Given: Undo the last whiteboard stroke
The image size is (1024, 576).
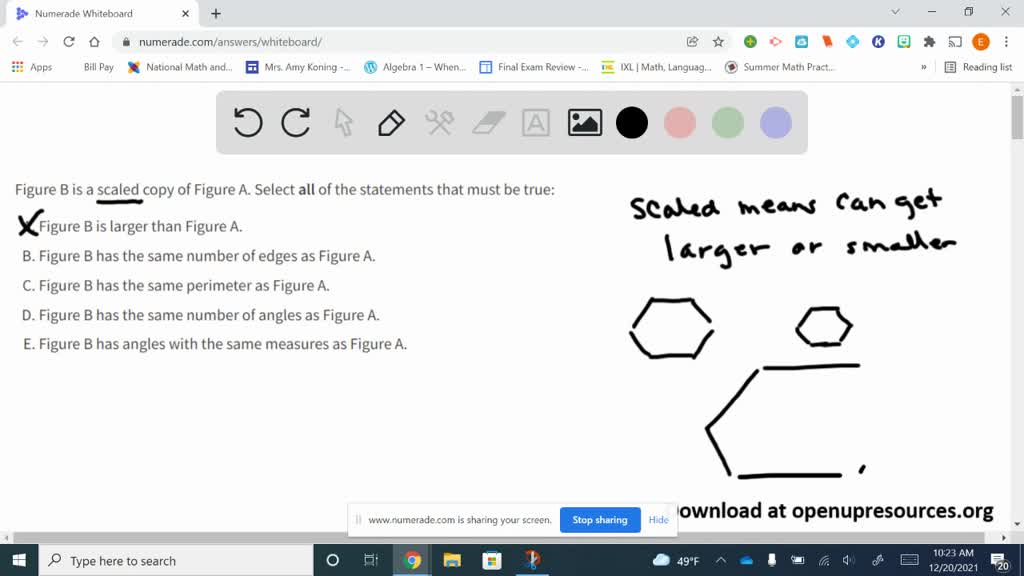Looking at the screenshot, I should click(x=248, y=122).
